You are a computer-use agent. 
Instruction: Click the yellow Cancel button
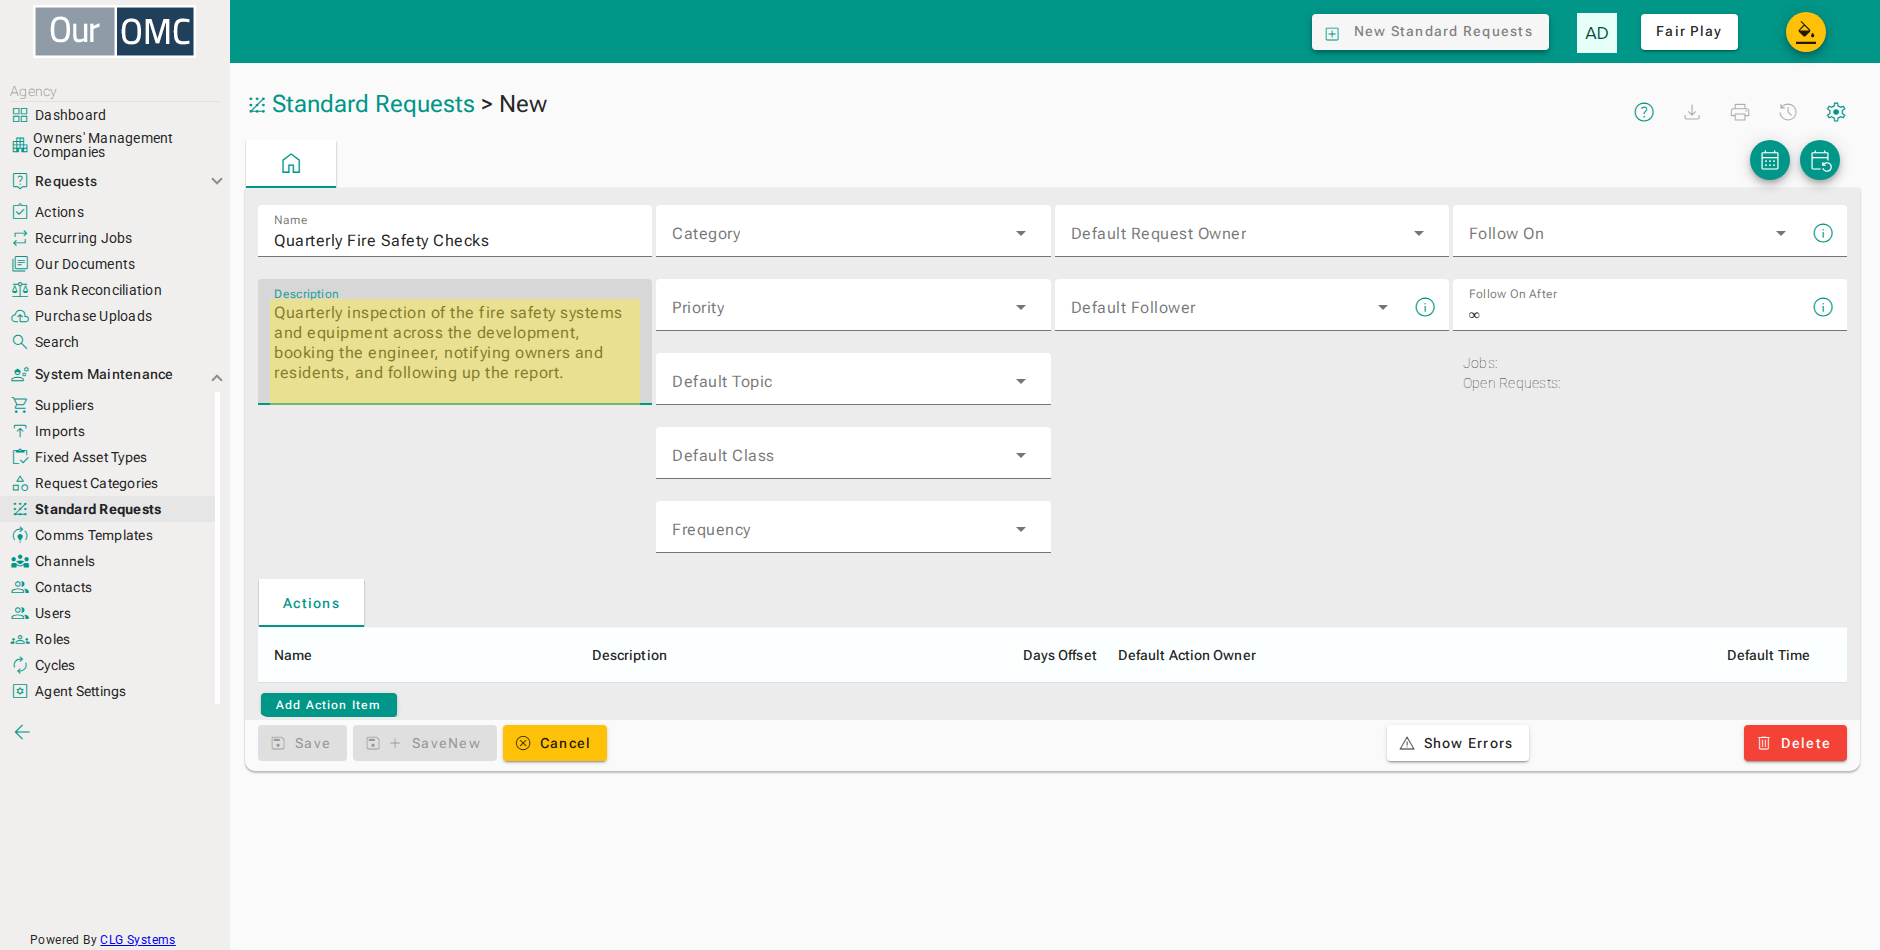555,743
